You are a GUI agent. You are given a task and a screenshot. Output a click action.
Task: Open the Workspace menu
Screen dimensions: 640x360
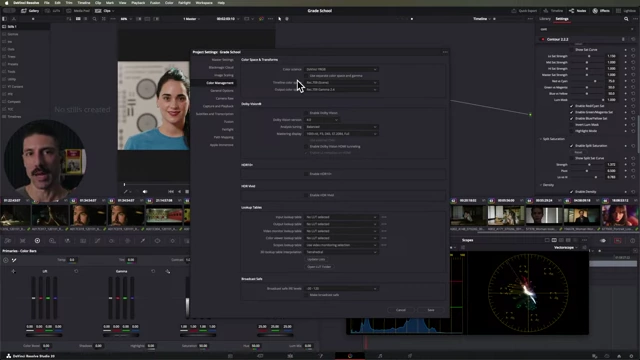[x=204, y=3]
